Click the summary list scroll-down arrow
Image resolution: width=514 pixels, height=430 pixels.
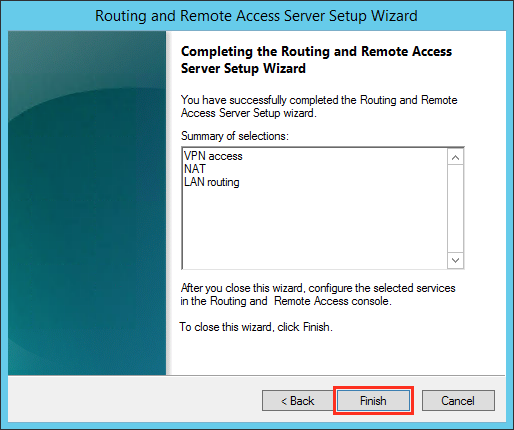455,260
